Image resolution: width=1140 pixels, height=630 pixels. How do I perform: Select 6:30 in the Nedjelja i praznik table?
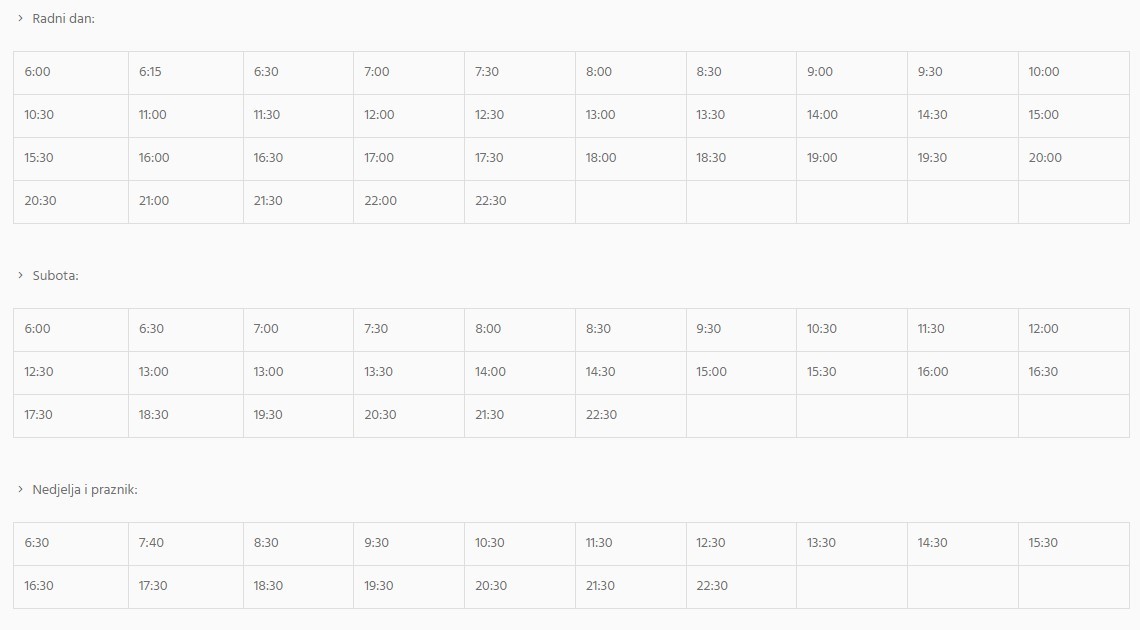click(37, 543)
